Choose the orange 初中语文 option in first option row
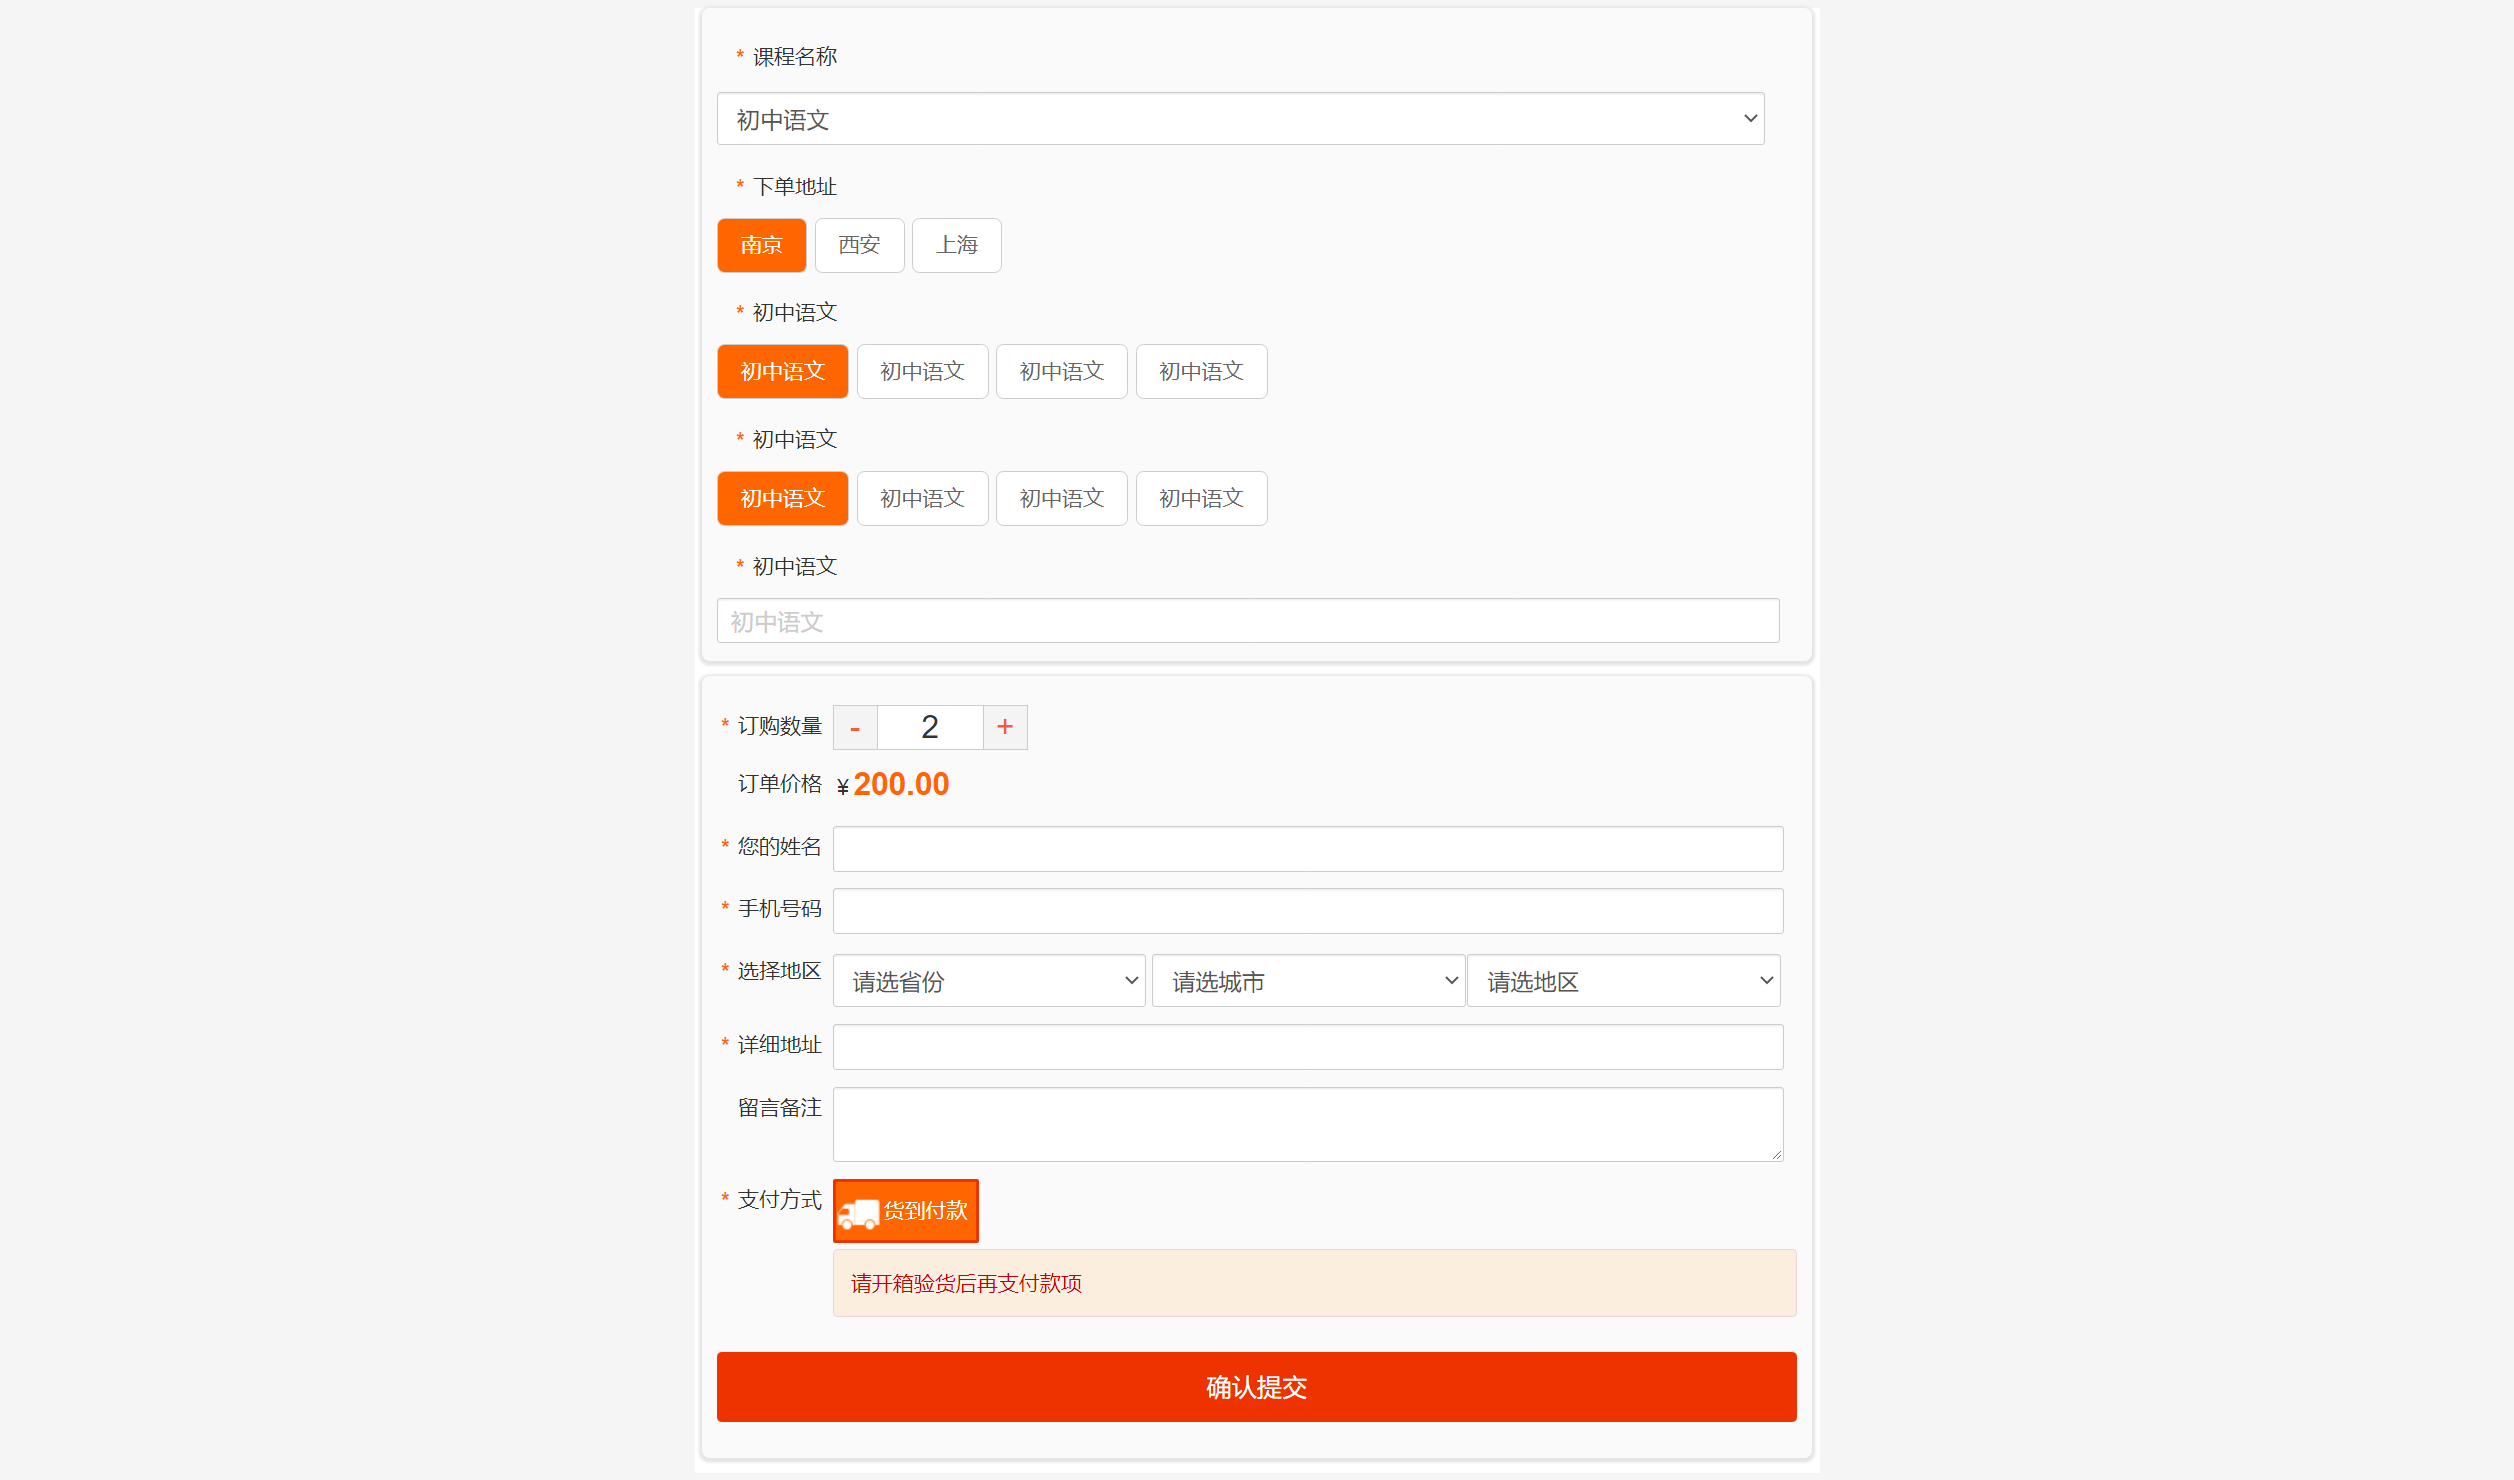The image size is (2514, 1480). (782, 372)
